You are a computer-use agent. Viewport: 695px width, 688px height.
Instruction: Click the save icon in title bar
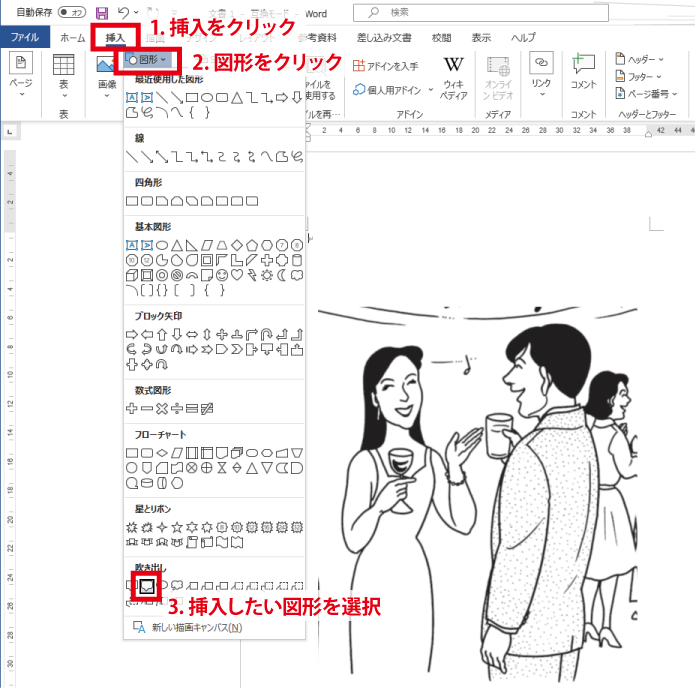pos(102,13)
